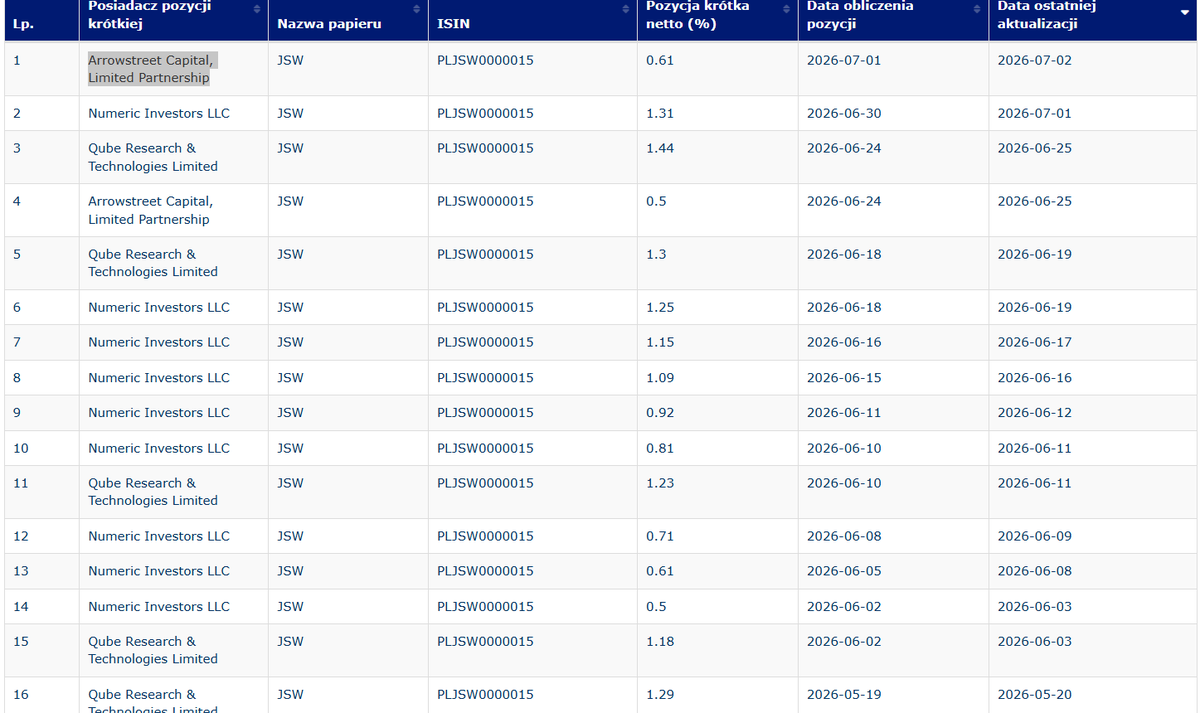Sort by Nazwa papieru column arrows
1200x713 pixels.
pos(416,9)
